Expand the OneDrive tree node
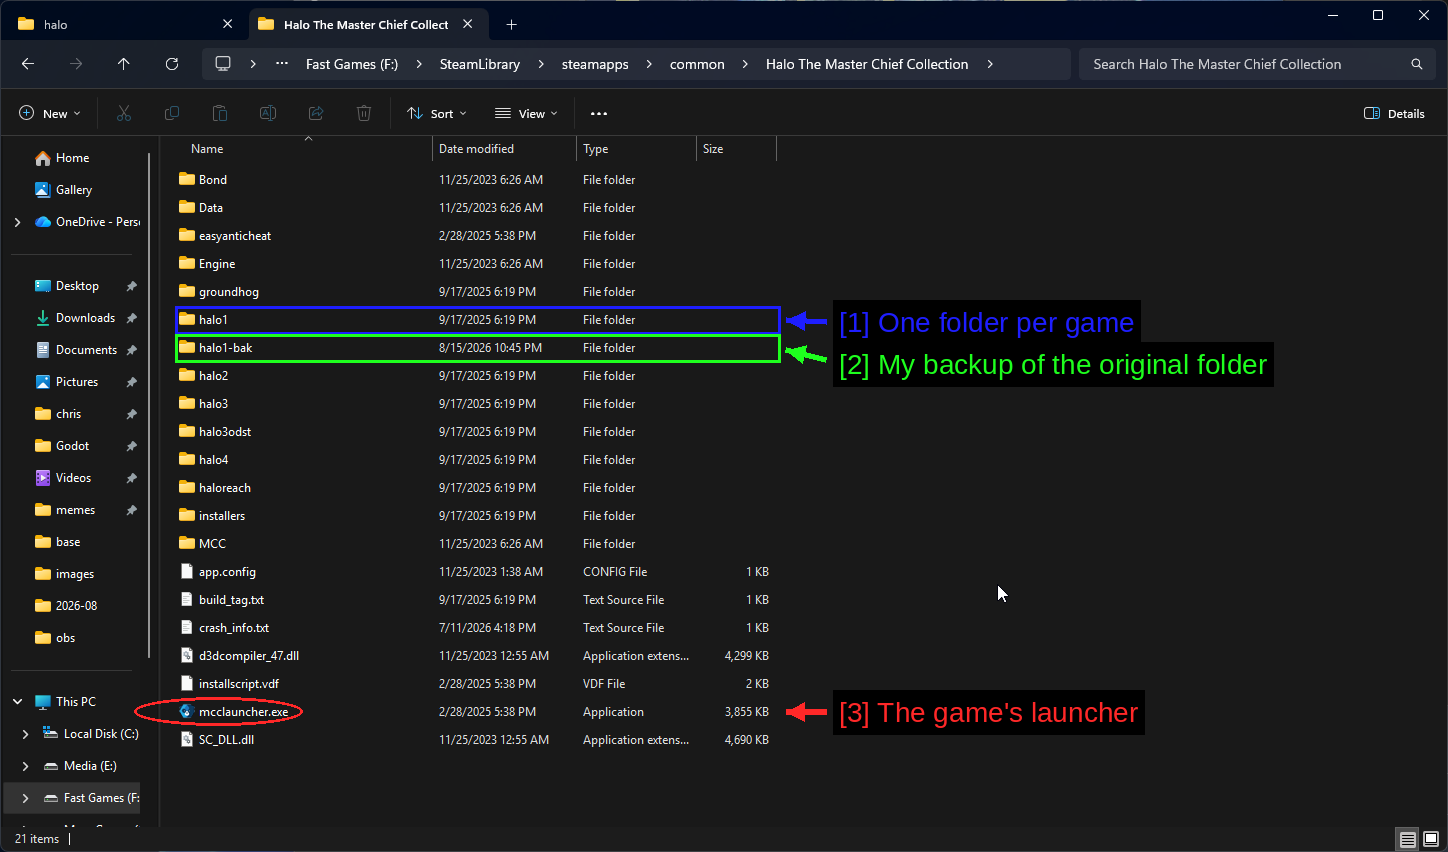Viewport: 1448px width, 852px height. [17, 222]
